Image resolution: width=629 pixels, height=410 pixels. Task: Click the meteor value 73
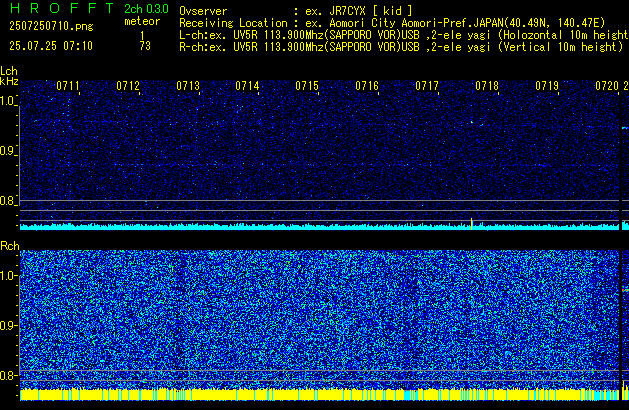[x=145, y=46]
